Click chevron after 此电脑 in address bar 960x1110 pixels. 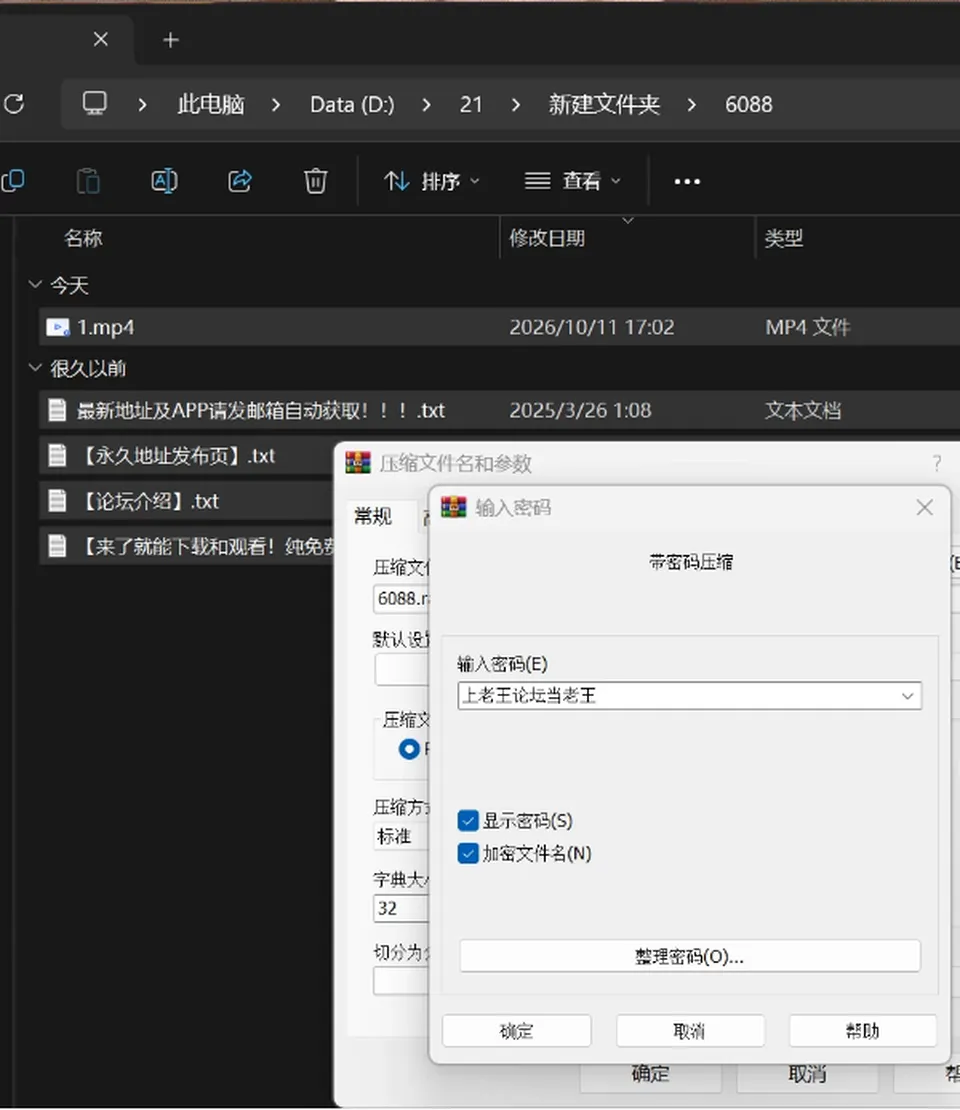pos(276,105)
